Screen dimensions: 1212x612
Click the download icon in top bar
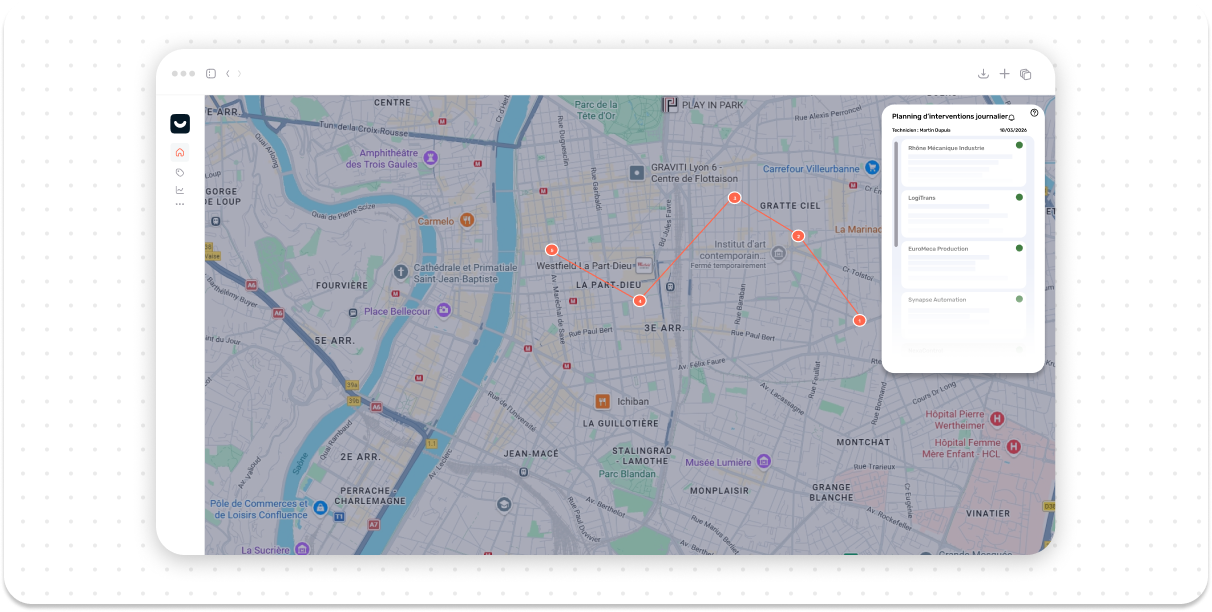pos(983,74)
